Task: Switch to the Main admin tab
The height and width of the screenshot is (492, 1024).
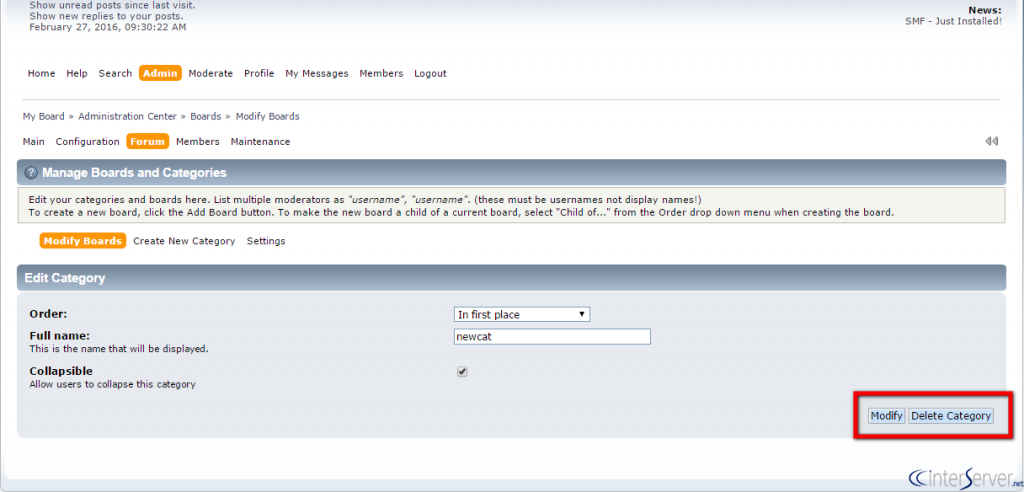Action: pyautogui.click(x=33, y=141)
